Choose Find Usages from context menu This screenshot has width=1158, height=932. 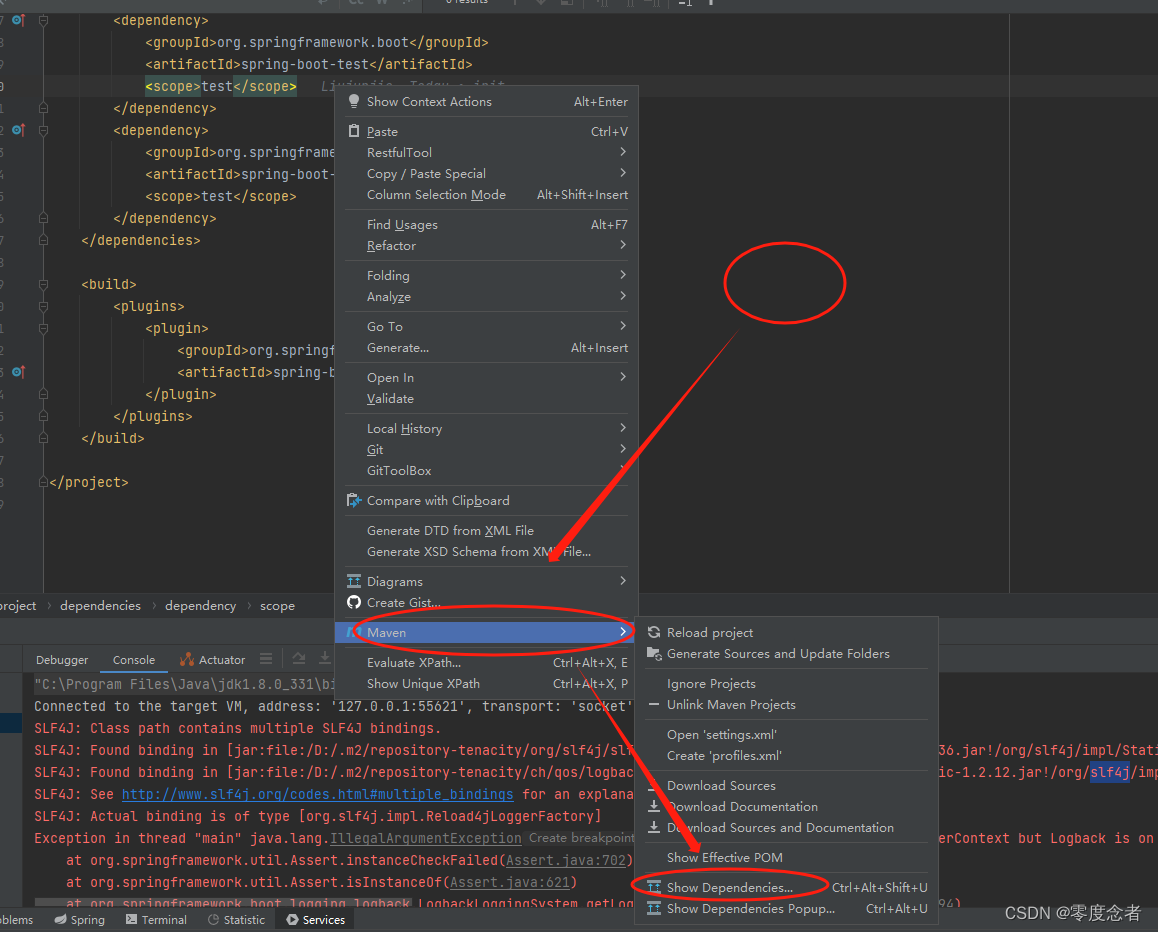coord(487,225)
